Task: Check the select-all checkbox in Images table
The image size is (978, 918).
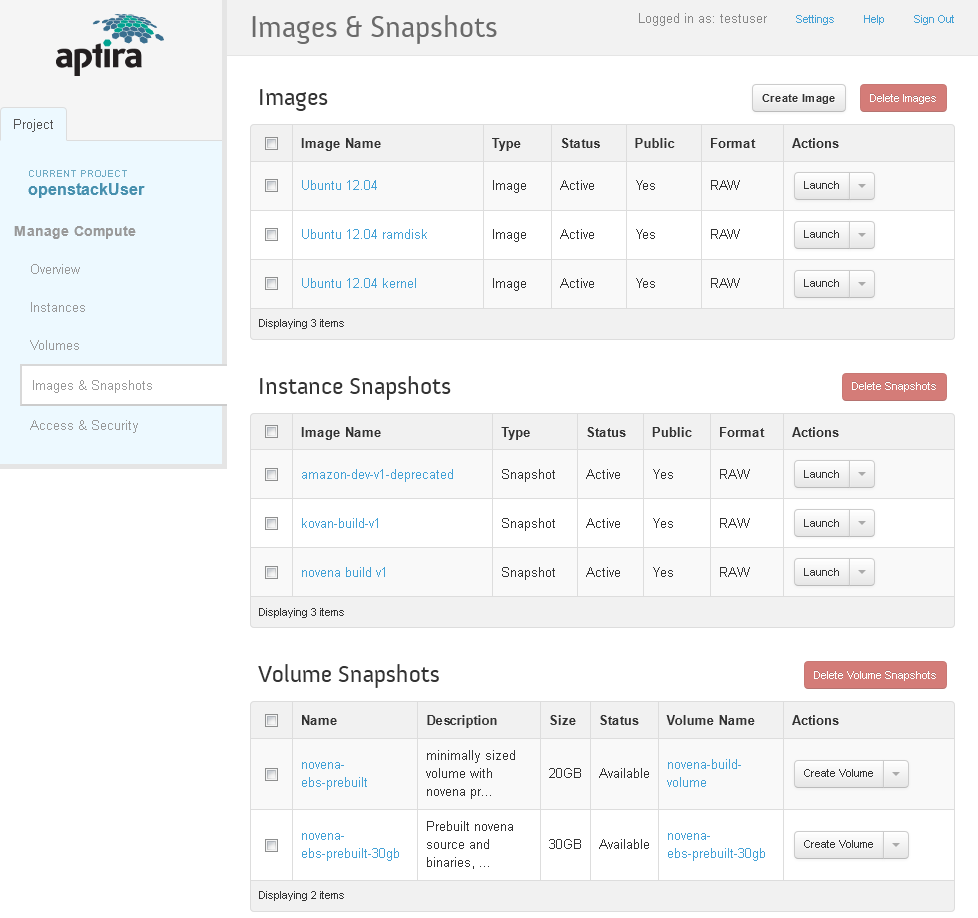Action: 271,143
